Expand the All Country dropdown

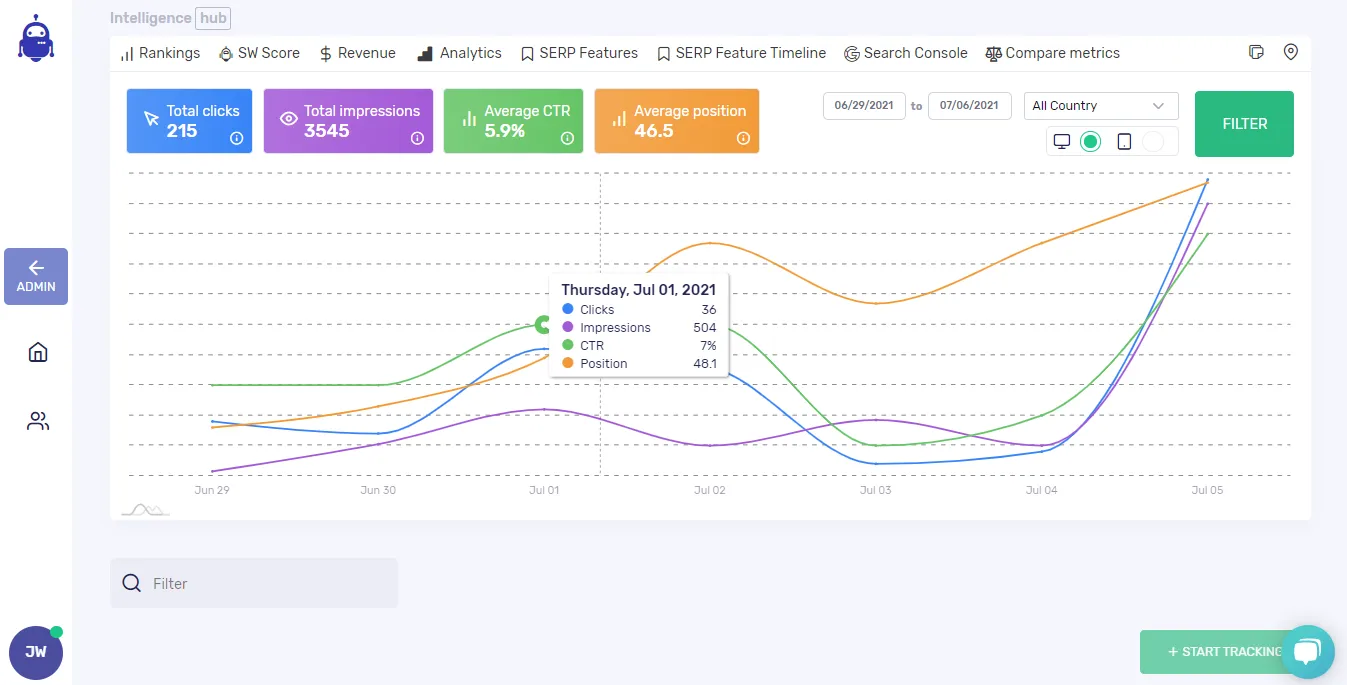pyautogui.click(x=1100, y=106)
